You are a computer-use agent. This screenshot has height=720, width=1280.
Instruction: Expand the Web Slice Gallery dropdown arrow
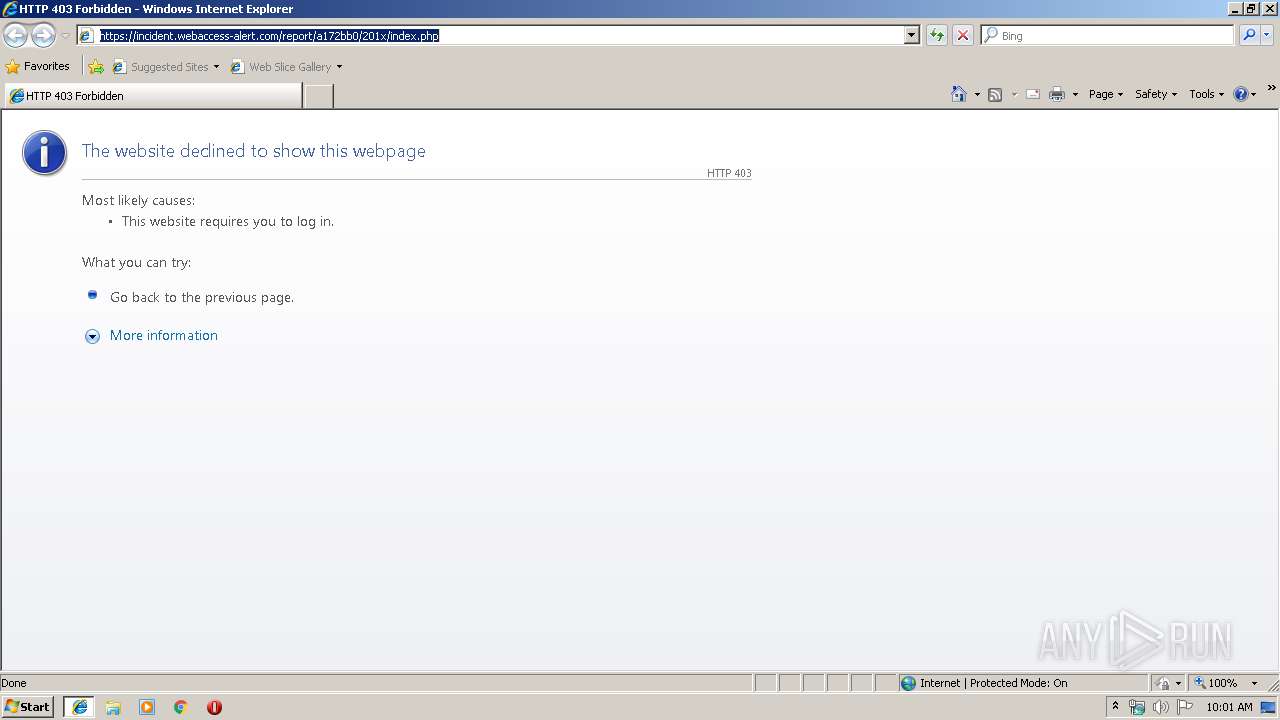click(x=339, y=67)
